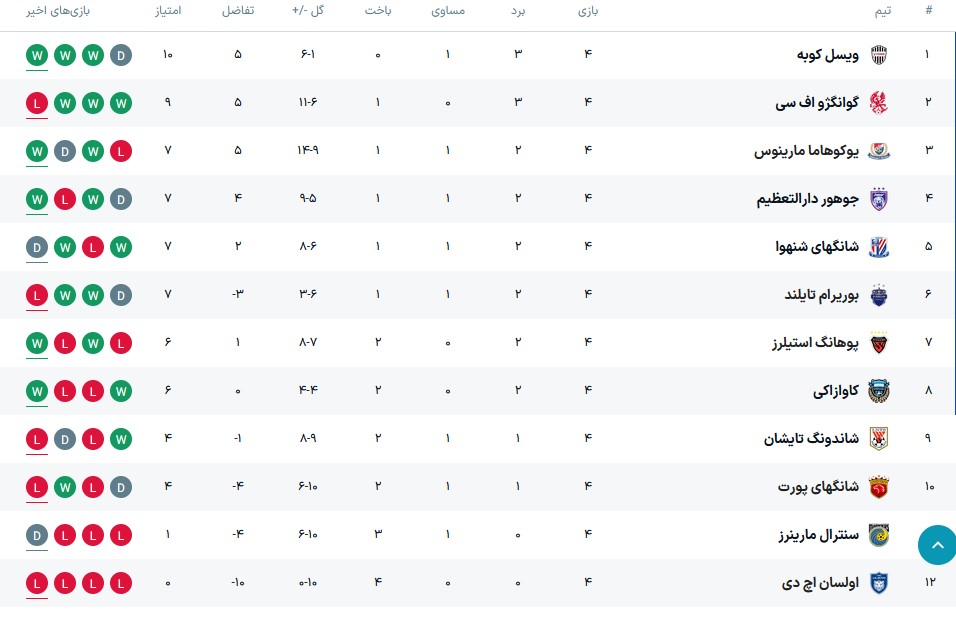Click the Pohang Steelers logo

tap(878, 343)
